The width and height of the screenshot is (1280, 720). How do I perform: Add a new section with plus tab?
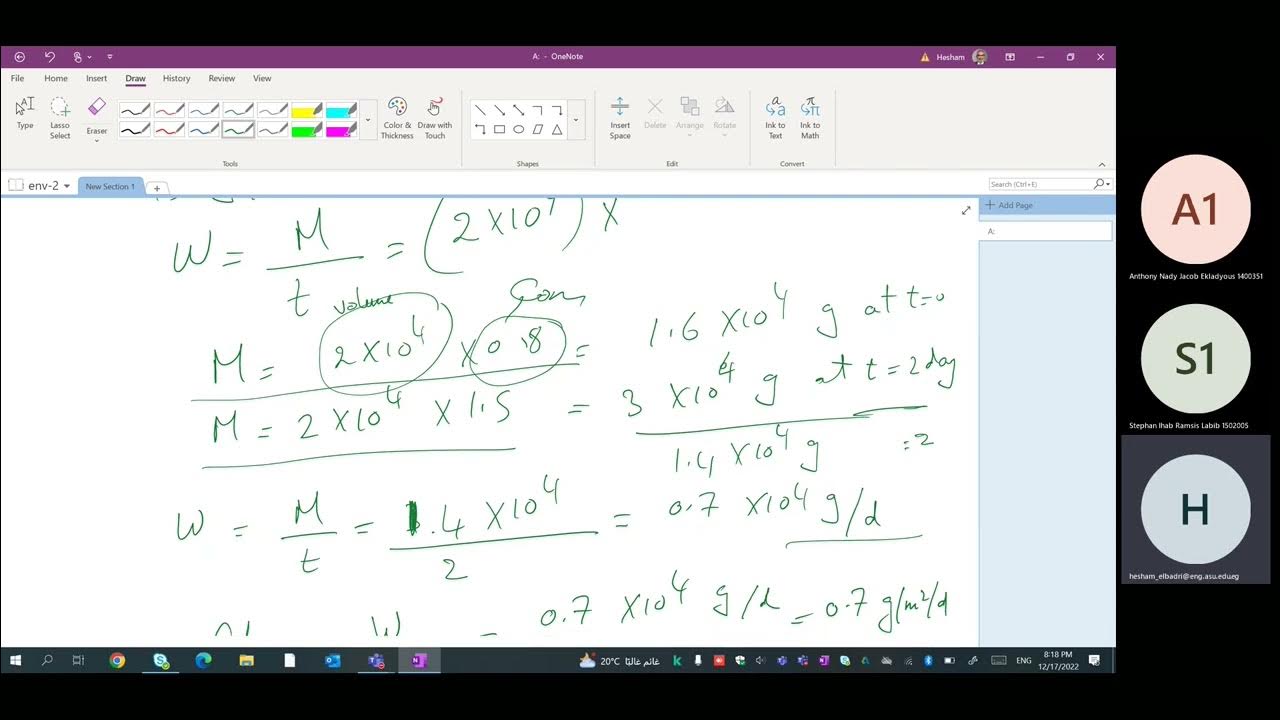click(157, 188)
